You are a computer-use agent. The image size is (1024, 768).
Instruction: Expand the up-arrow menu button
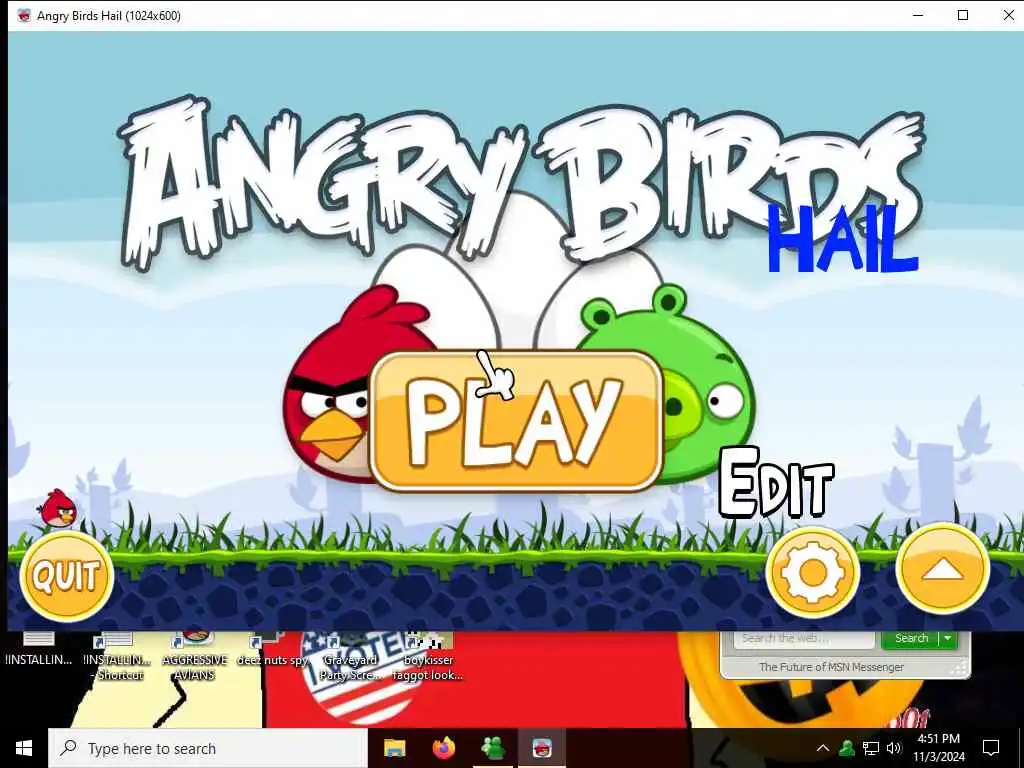click(x=942, y=570)
